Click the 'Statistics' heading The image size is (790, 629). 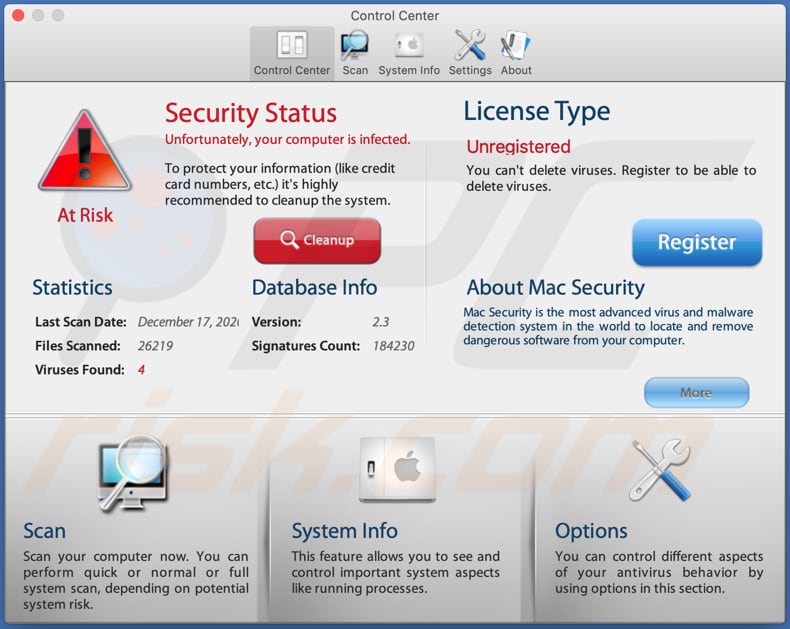click(73, 287)
